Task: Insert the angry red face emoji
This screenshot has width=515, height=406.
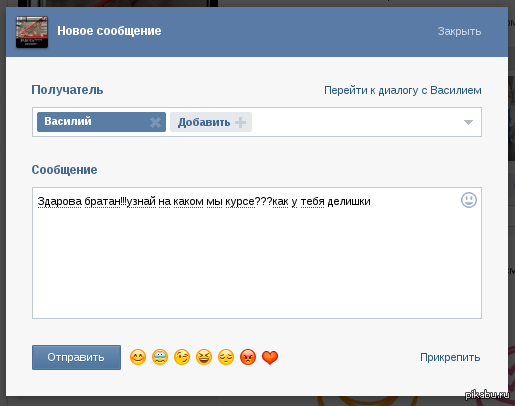Action: (x=248, y=357)
